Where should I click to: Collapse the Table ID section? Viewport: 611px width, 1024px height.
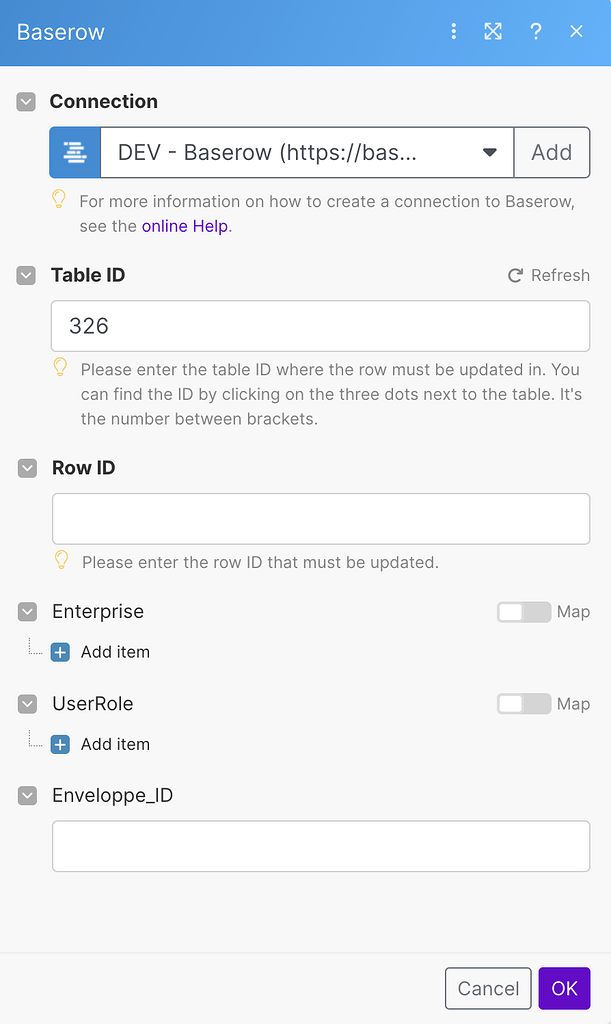coord(26,275)
